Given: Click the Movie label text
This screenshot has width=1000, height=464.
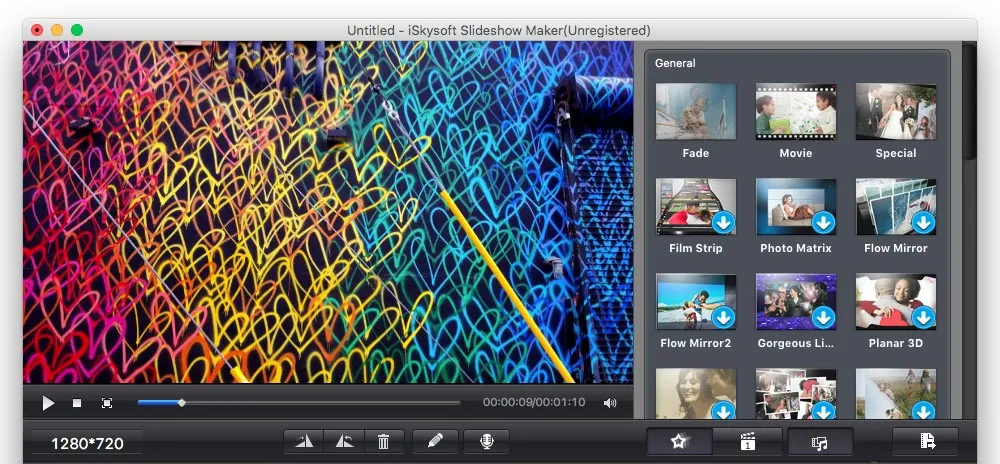Looking at the screenshot, I should pos(796,153).
